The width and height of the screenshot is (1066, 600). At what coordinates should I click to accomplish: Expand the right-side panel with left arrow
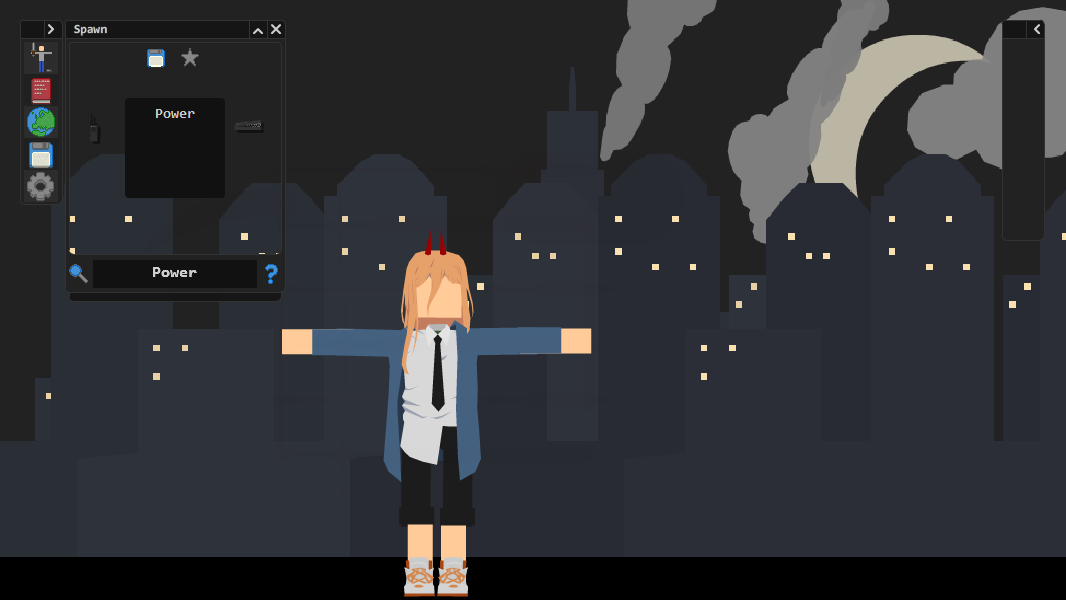(1036, 29)
